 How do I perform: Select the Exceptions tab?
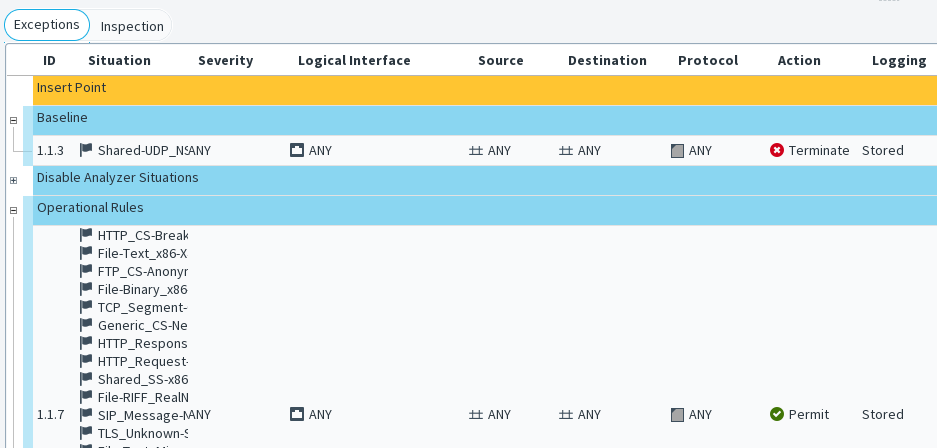(x=46, y=26)
